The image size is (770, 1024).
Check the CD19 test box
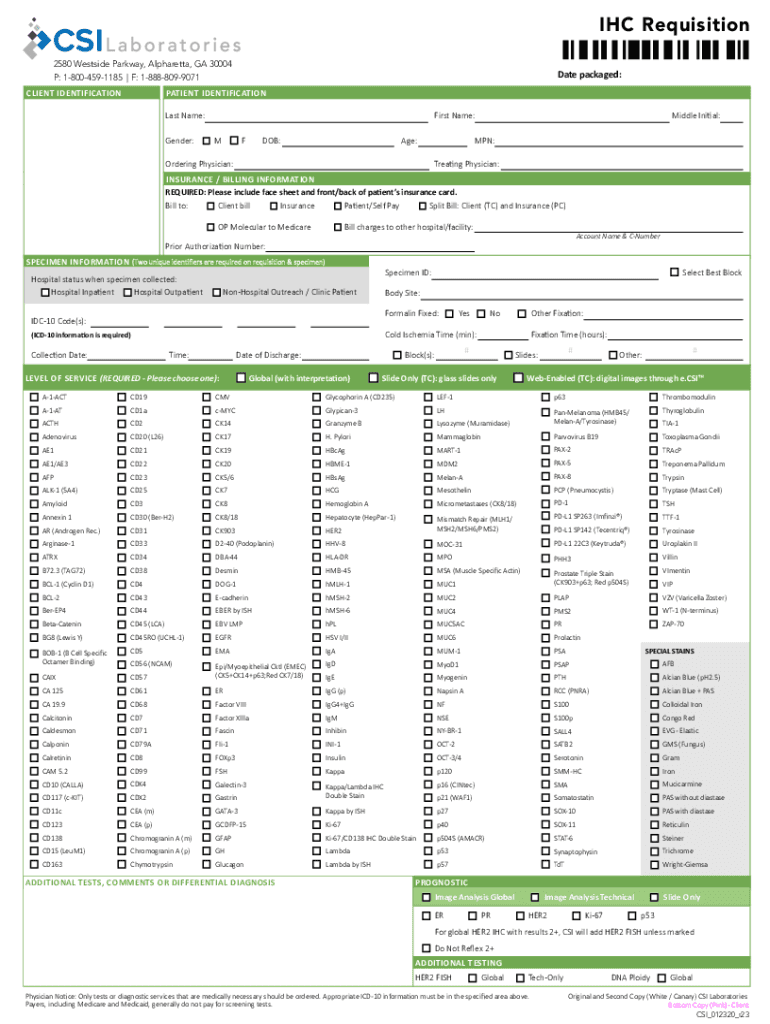point(122,397)
